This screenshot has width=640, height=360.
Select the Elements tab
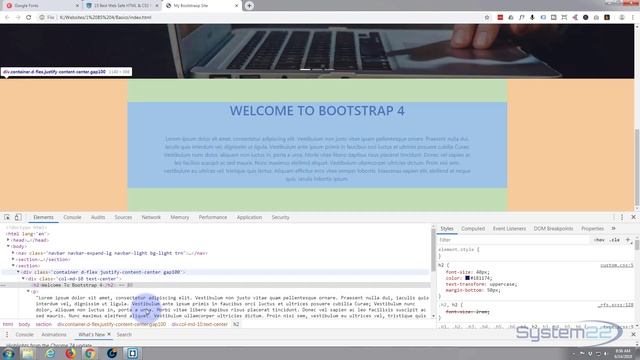pos(43,217)
